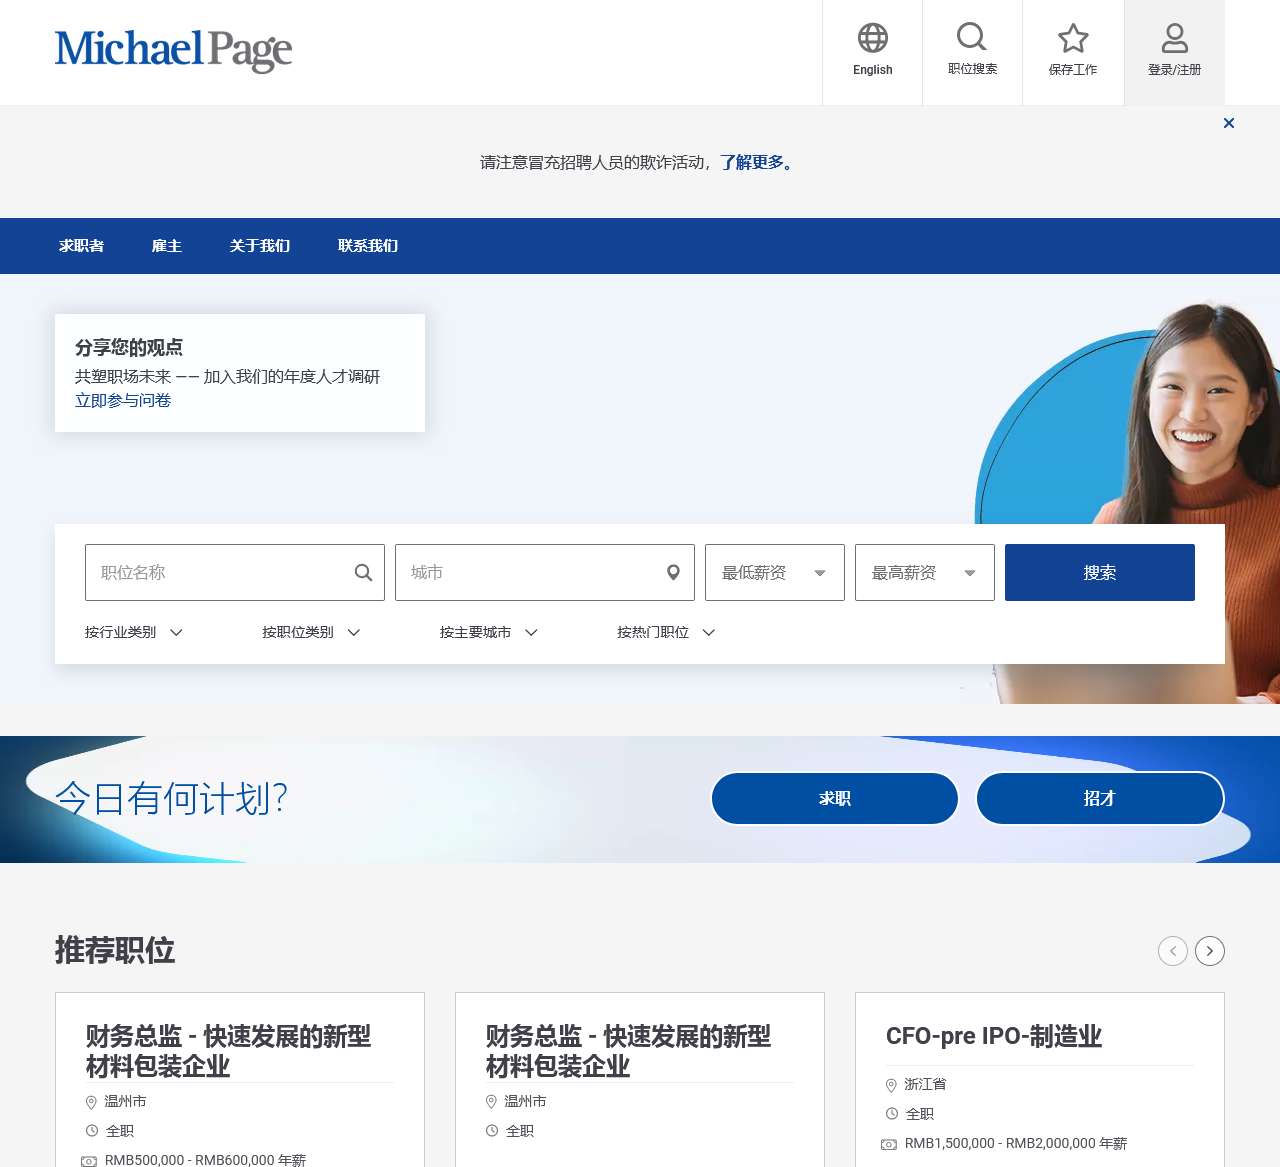1280x1167 pixels.
Task: Go to next recommended jobs arrow
Action: (1210, 951)
